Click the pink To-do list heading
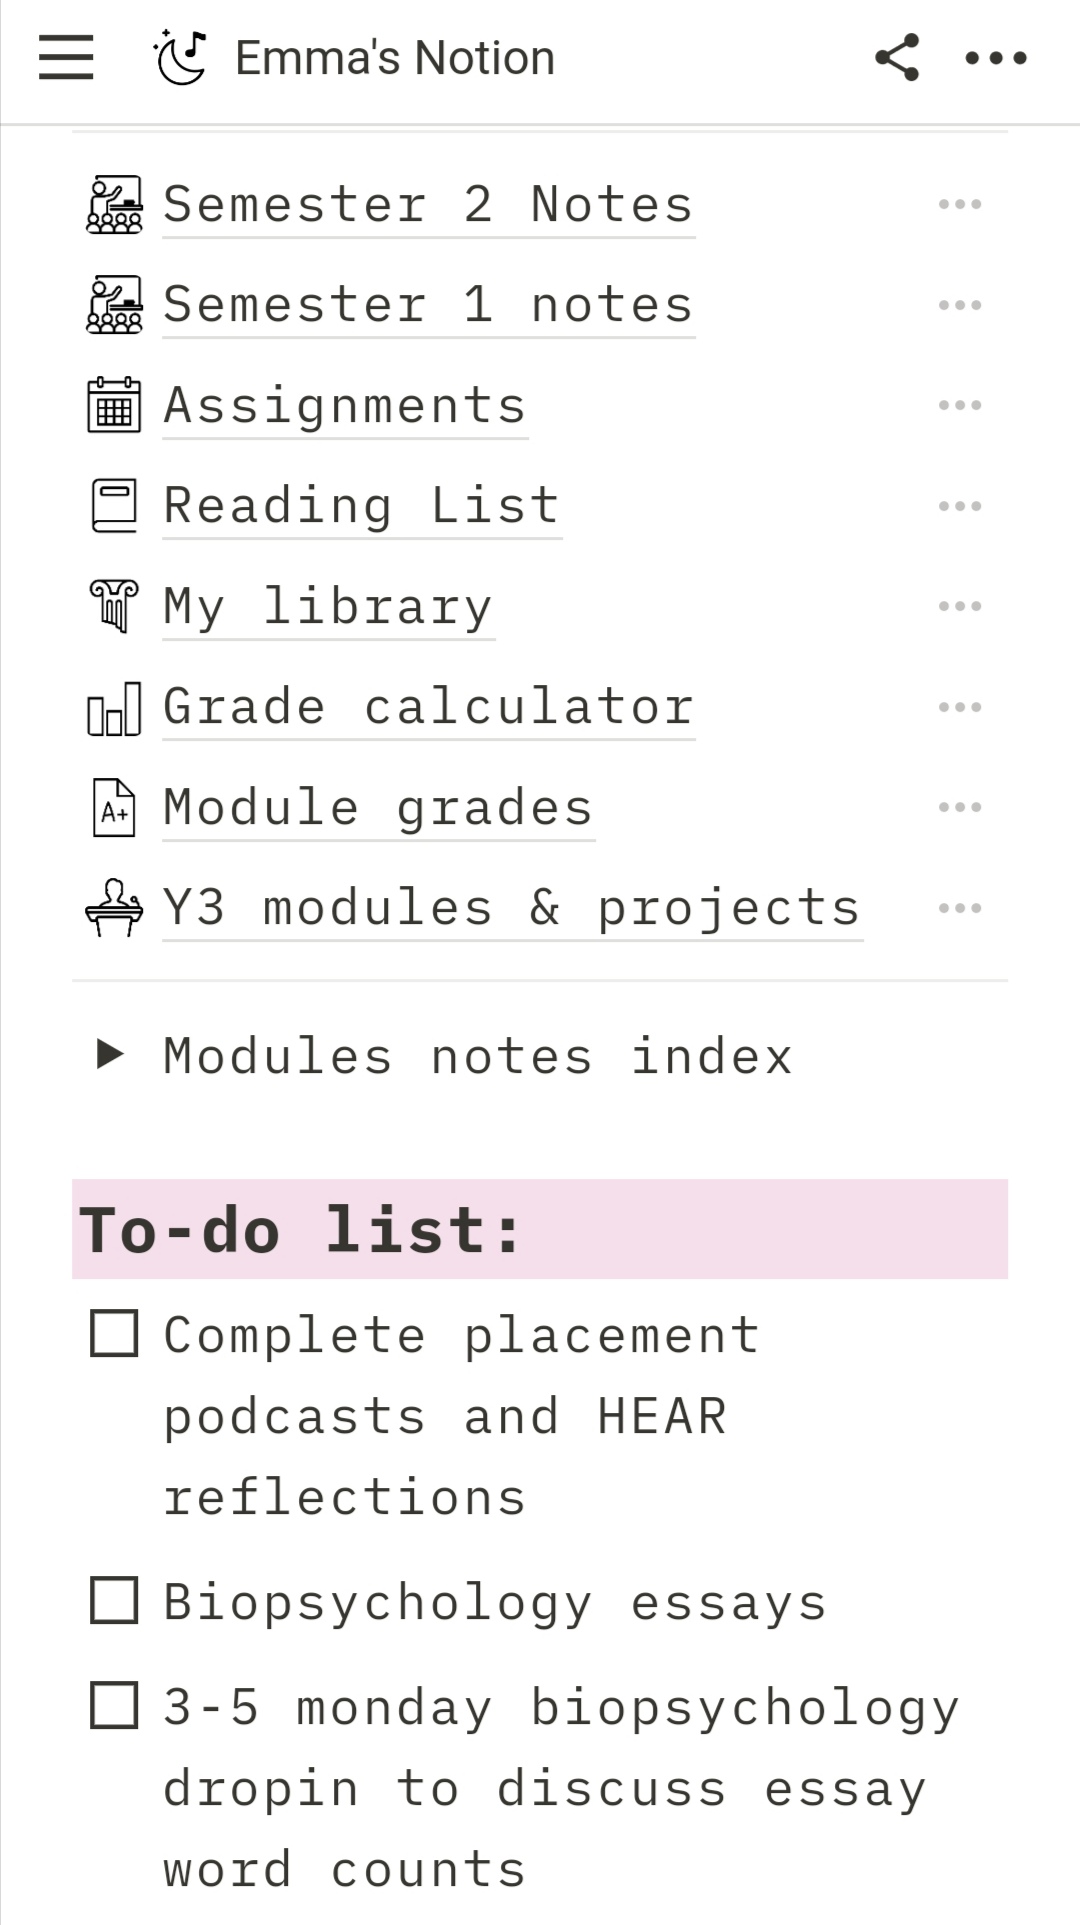 300,1229
